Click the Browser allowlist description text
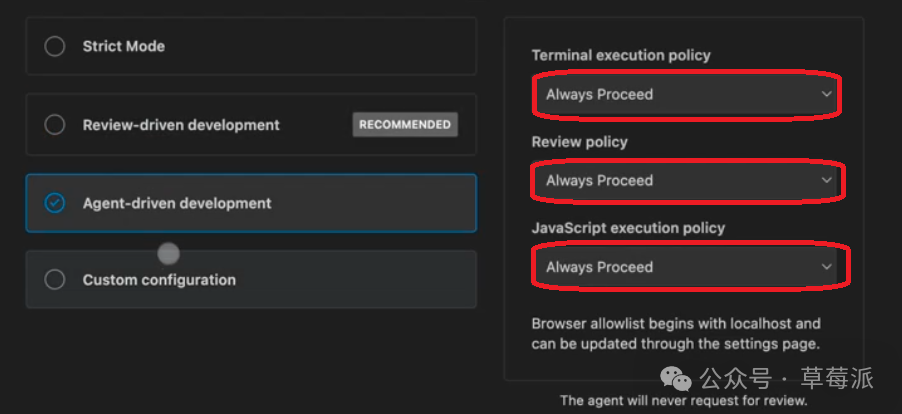The height and width of the screenshot is (414, 902). pos(676,334)
